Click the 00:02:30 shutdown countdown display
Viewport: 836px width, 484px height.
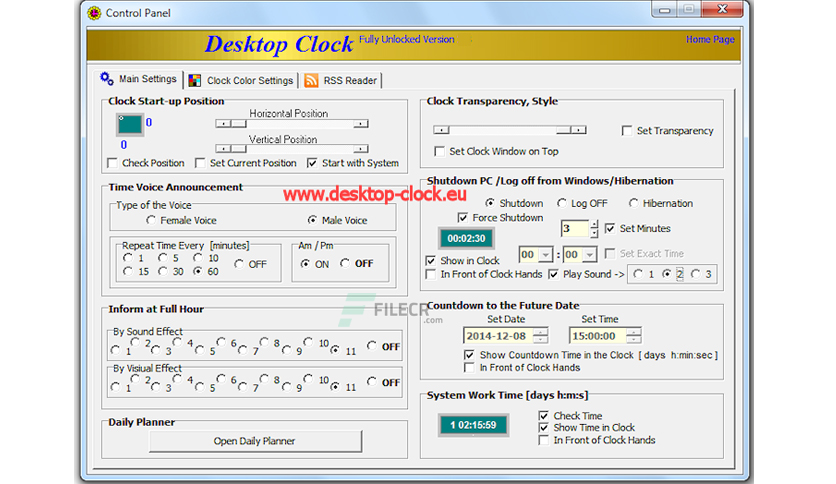(x=467, y=238)
